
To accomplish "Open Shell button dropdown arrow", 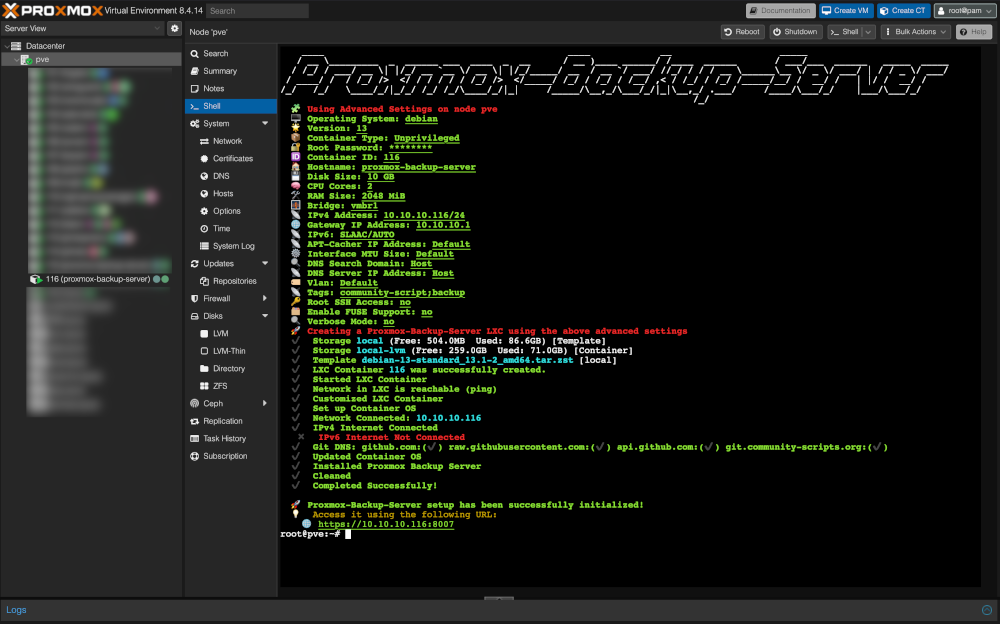I will [x=868, y=32].
